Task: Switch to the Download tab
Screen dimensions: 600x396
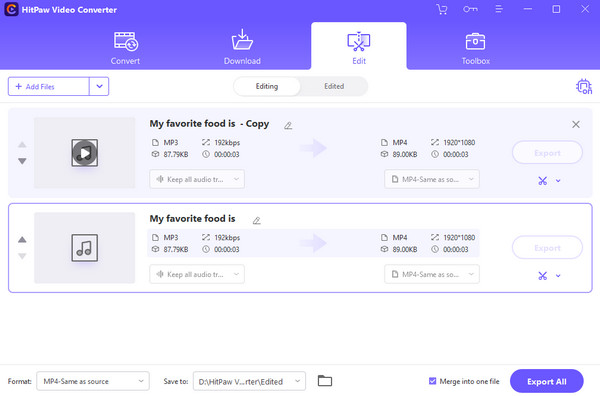Action: 242,48
